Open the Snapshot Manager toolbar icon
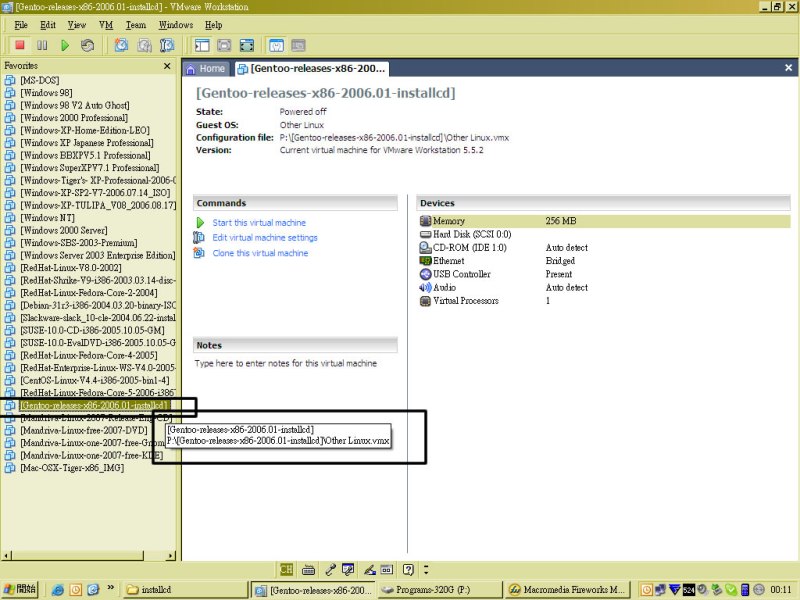The width and height of the screenshot is (800, 600). 167,45
